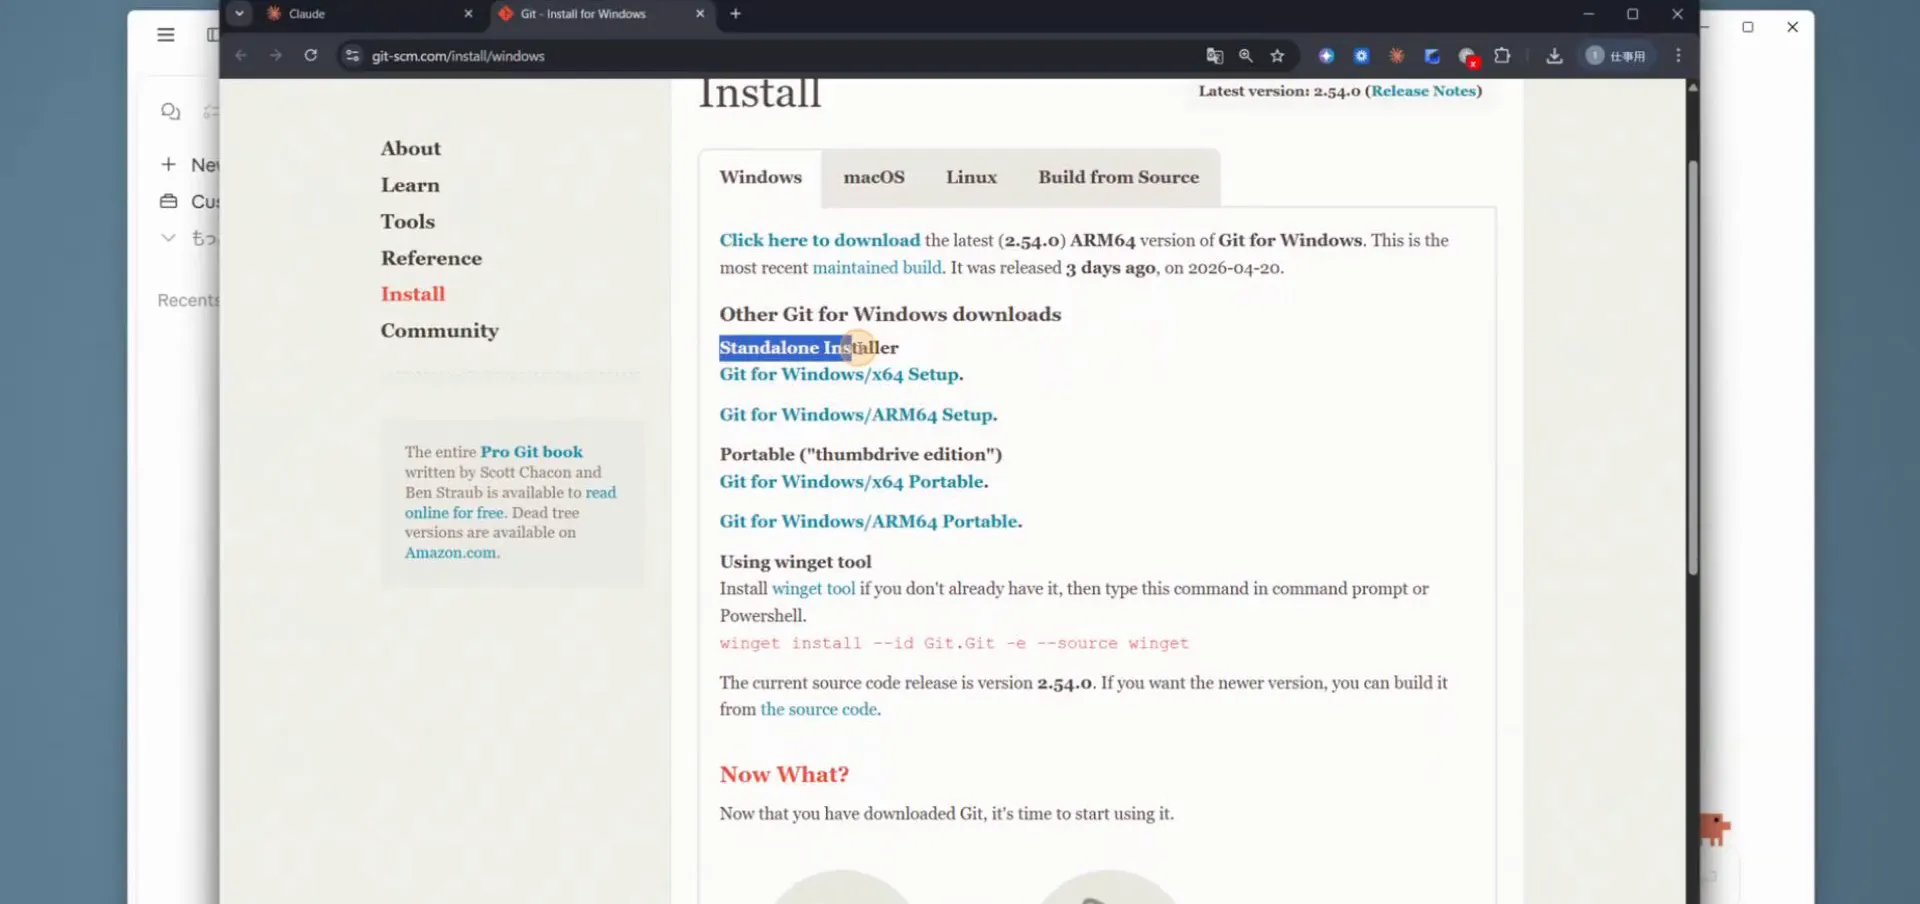Open chats icon in background Claude window
The image size is (1920, 904).
171,111
